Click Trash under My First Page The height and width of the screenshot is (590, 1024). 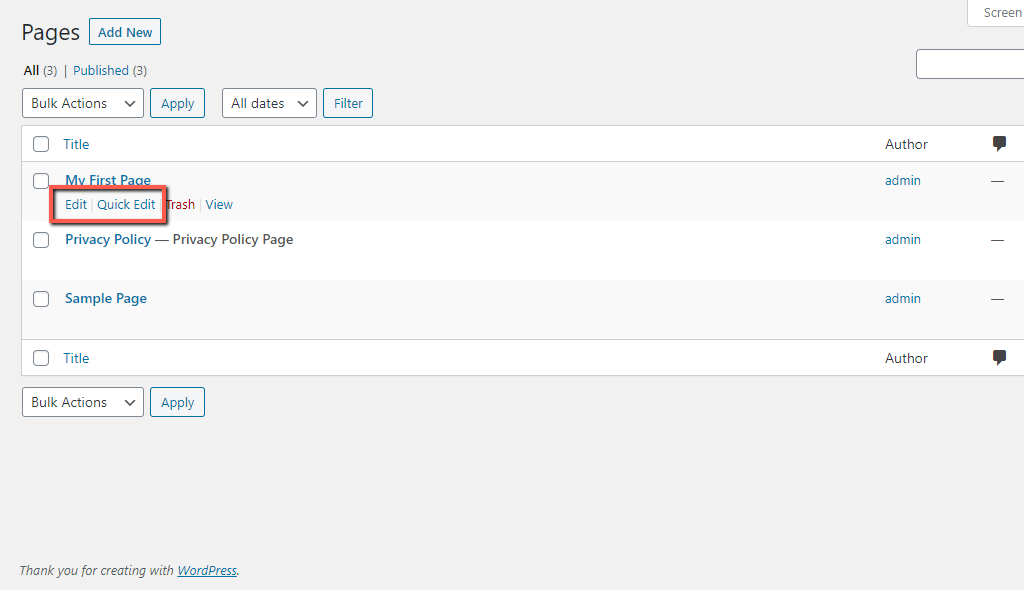[180, 205]
